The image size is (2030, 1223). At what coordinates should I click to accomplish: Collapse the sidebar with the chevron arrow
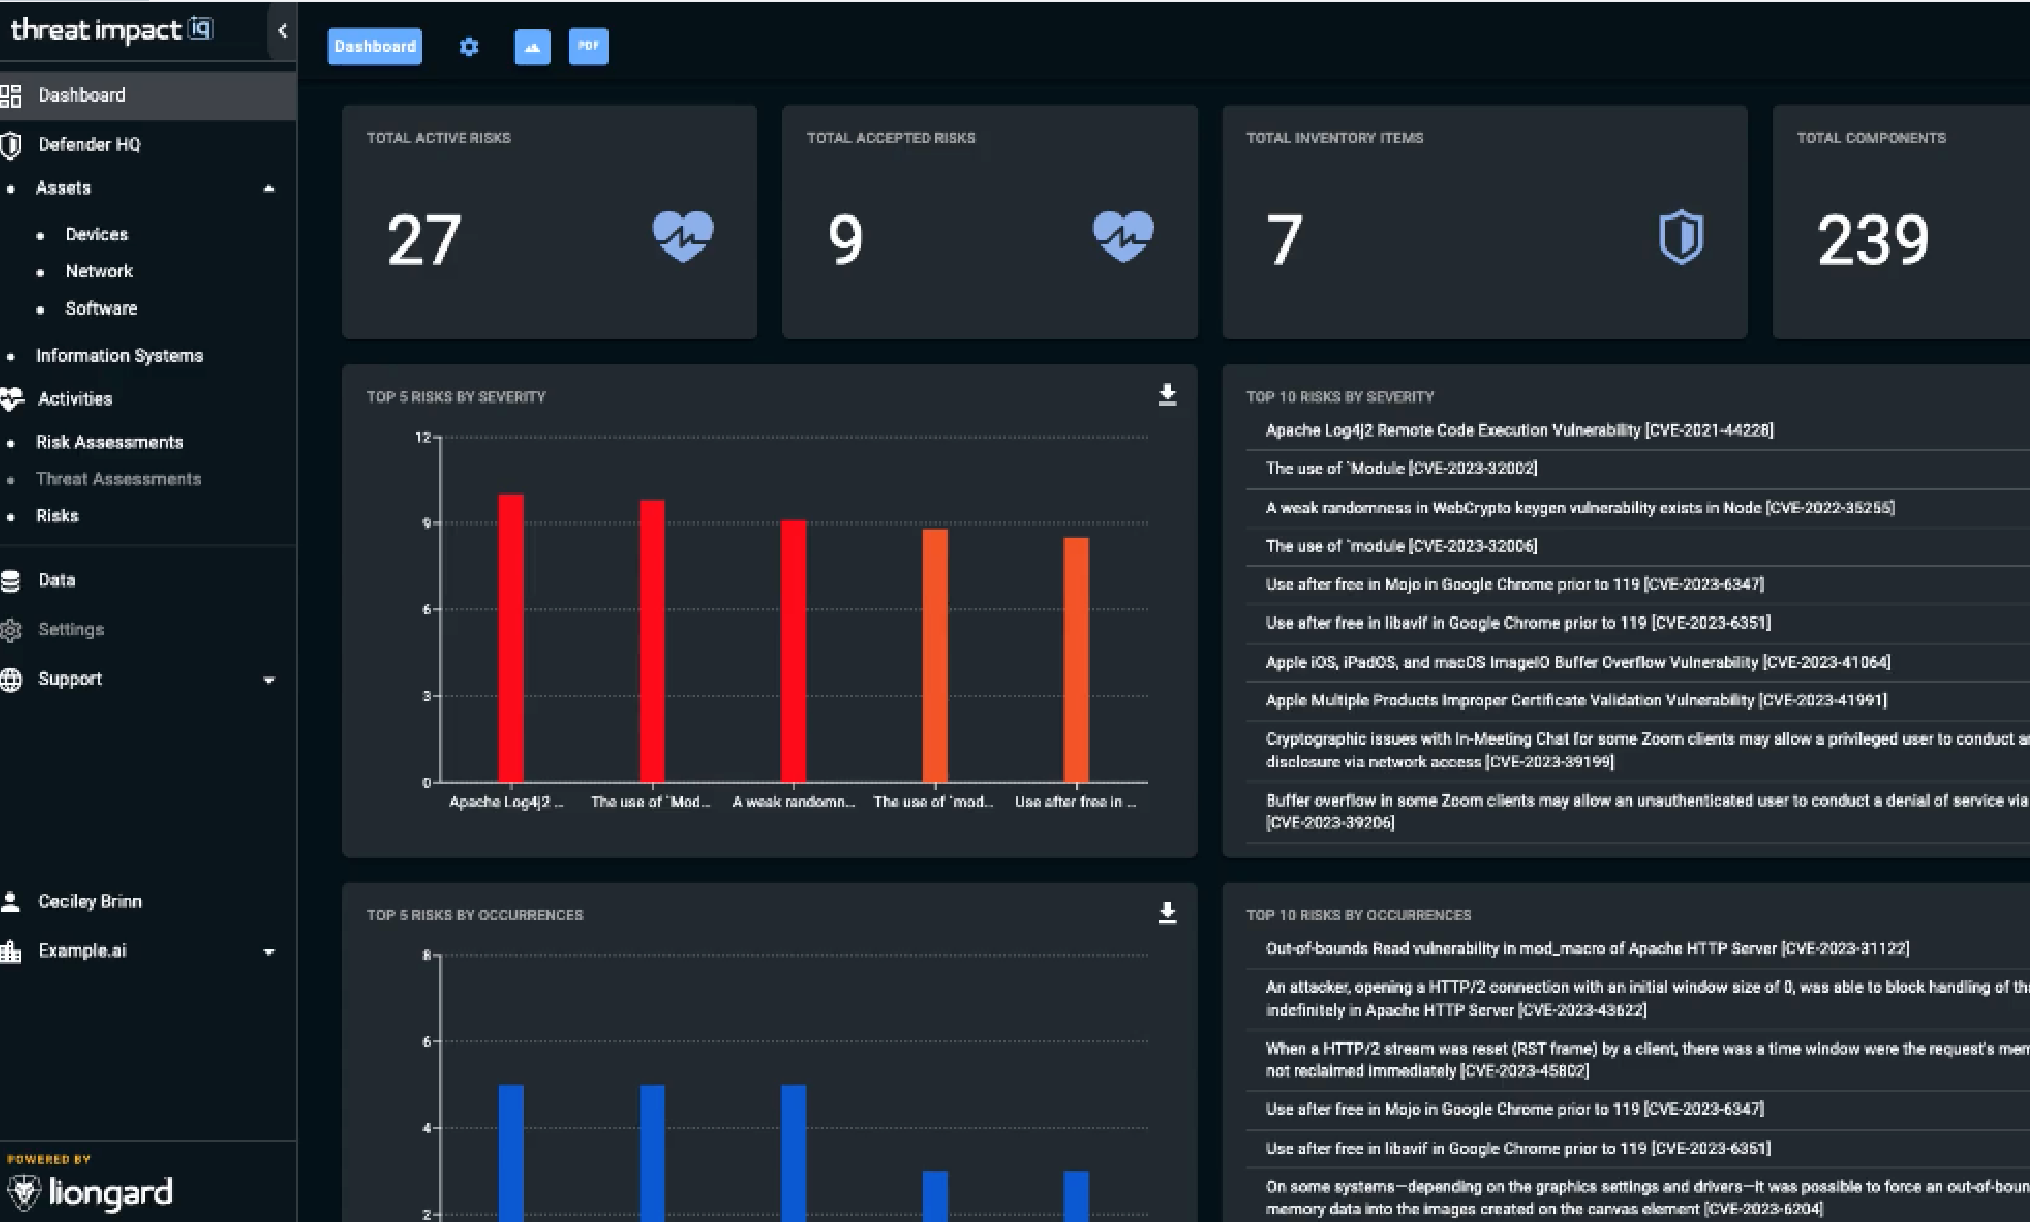pyautogui.click(x=282, y=31)
